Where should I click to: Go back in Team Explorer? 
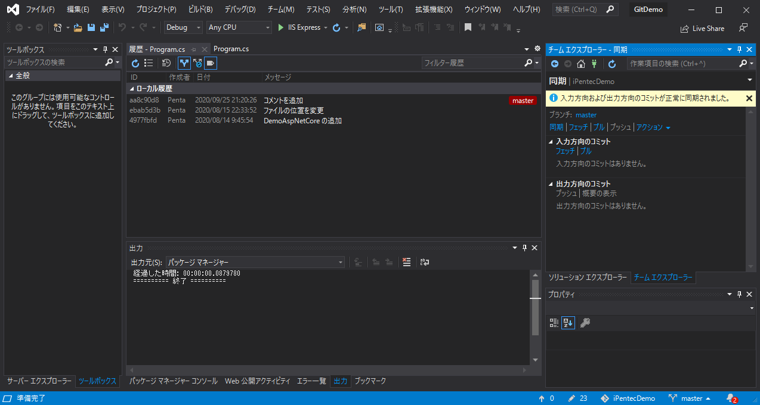click(x=554, y=63)
